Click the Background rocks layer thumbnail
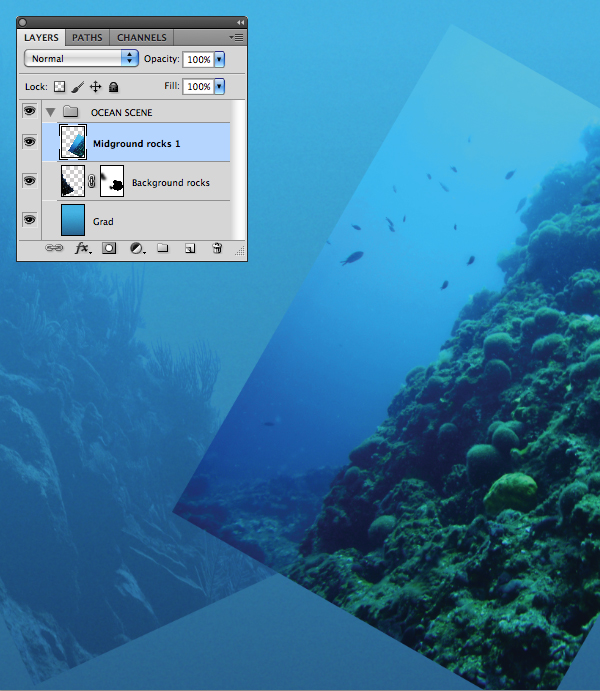The image size is (600, 691). click(x=73, y=181)
